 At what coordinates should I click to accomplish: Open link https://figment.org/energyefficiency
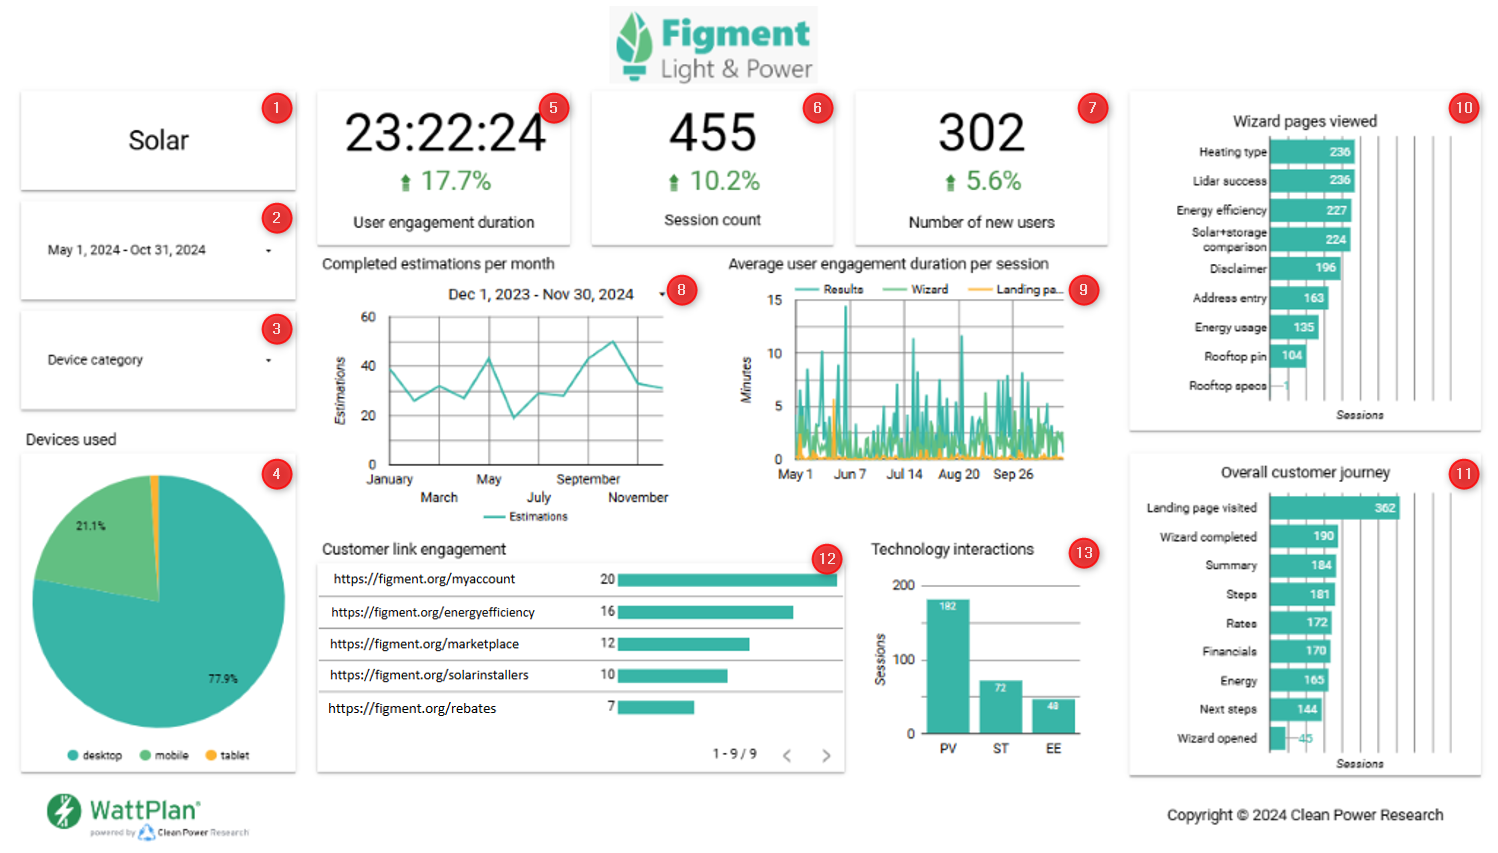[433, 612]
